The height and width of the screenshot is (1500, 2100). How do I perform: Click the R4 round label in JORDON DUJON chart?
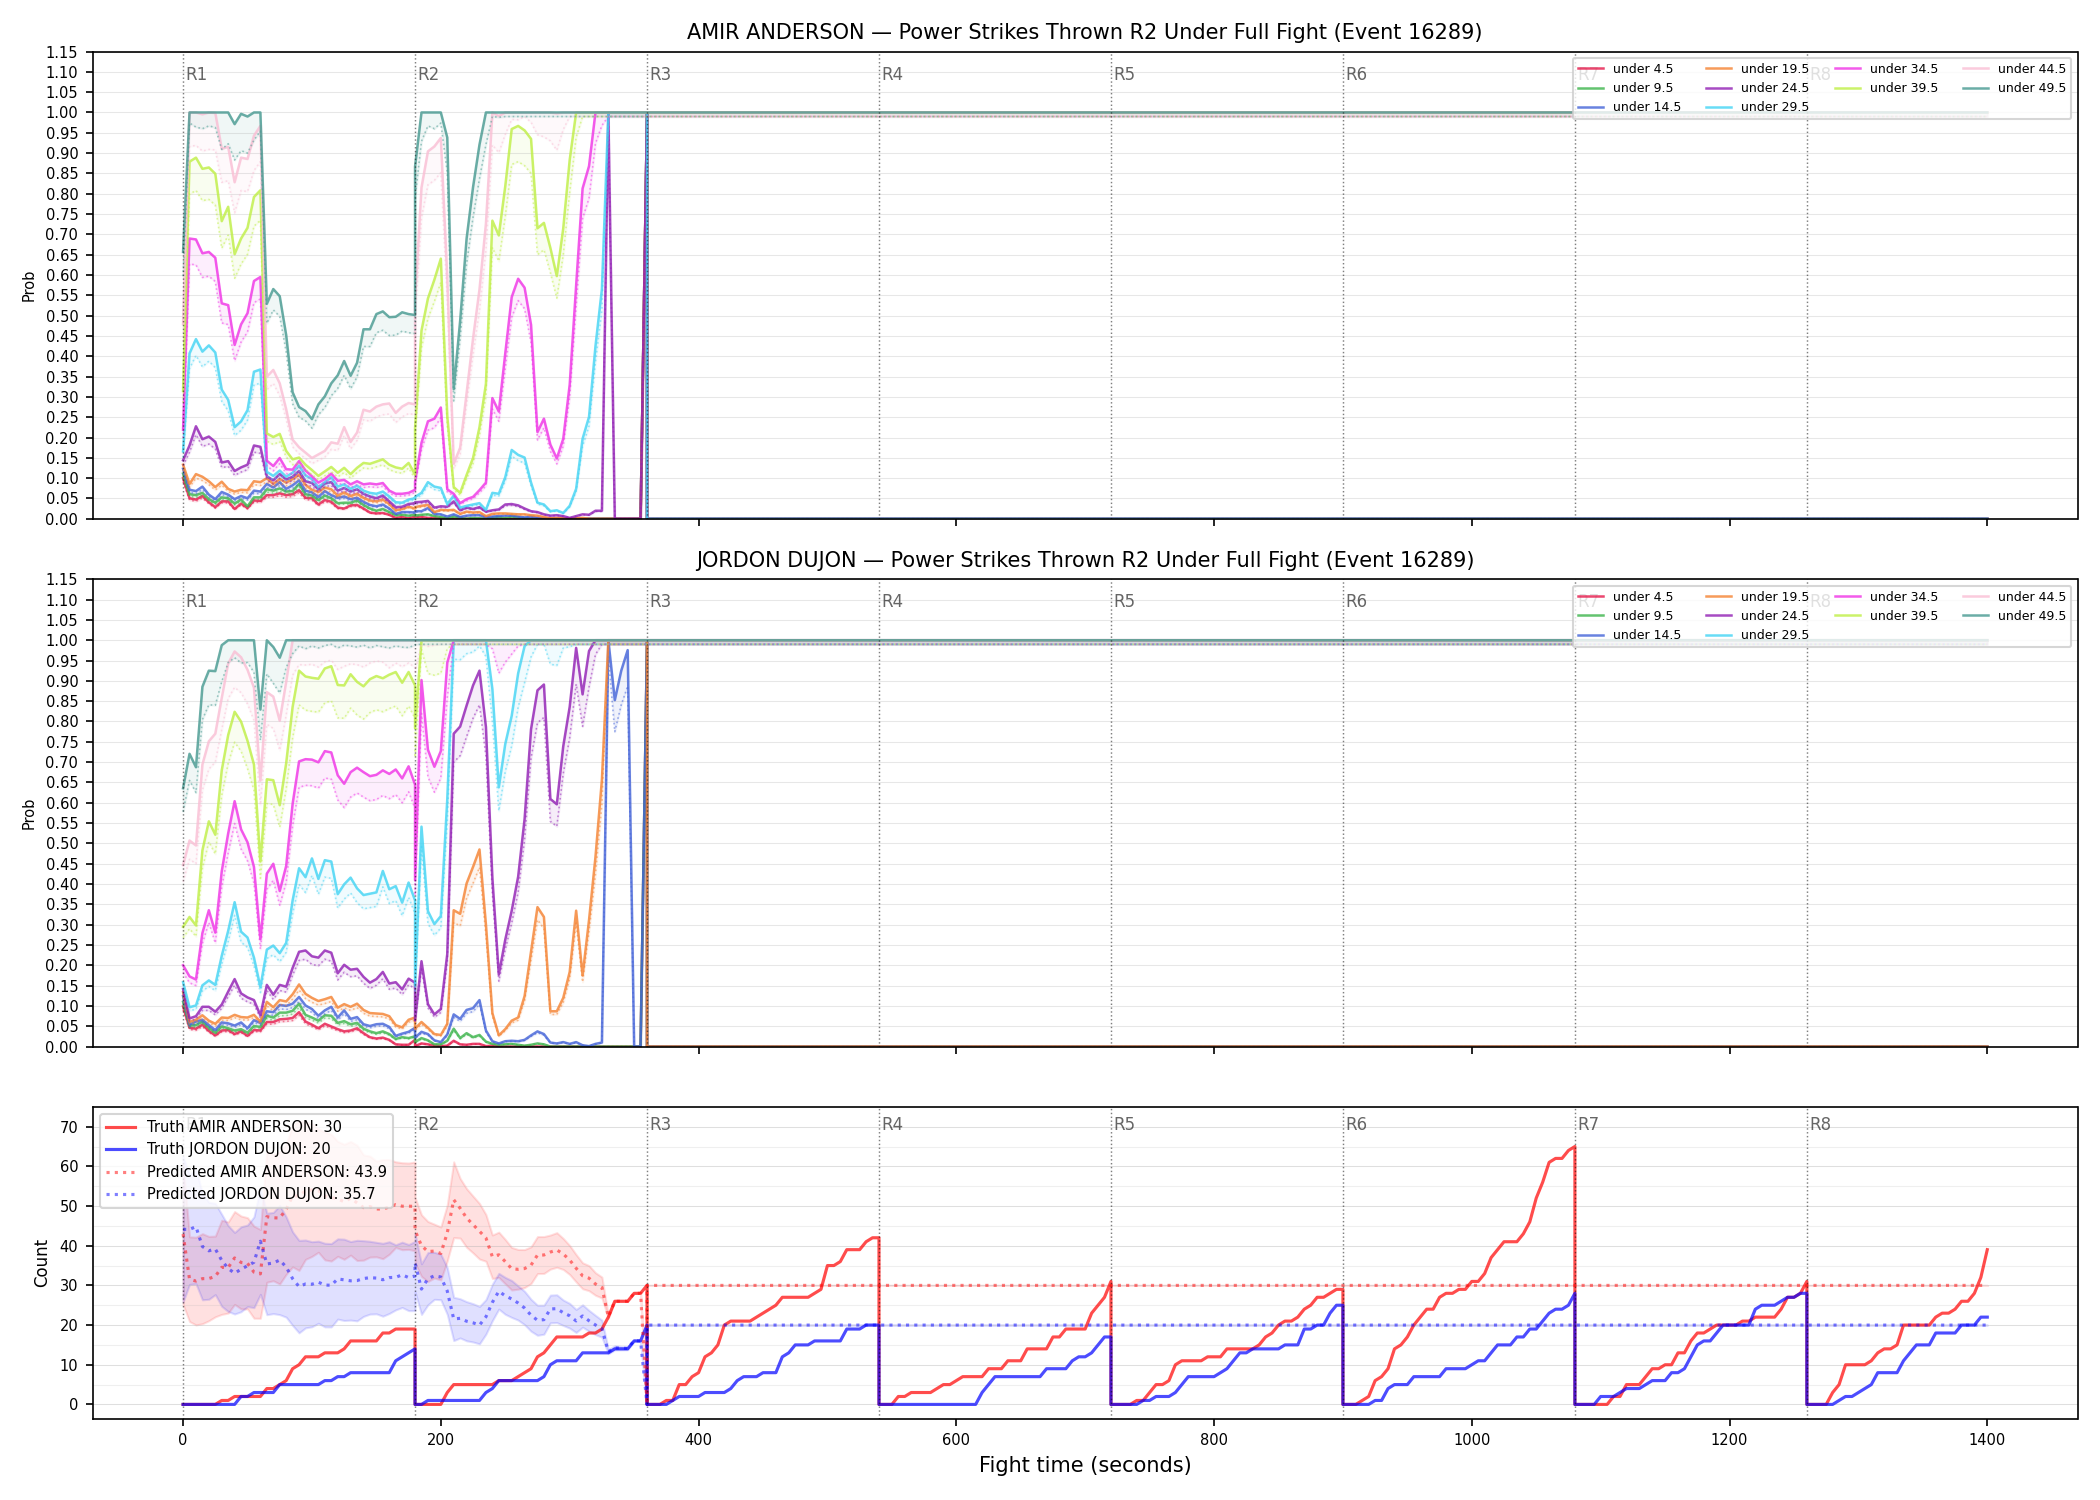[892, 601]
